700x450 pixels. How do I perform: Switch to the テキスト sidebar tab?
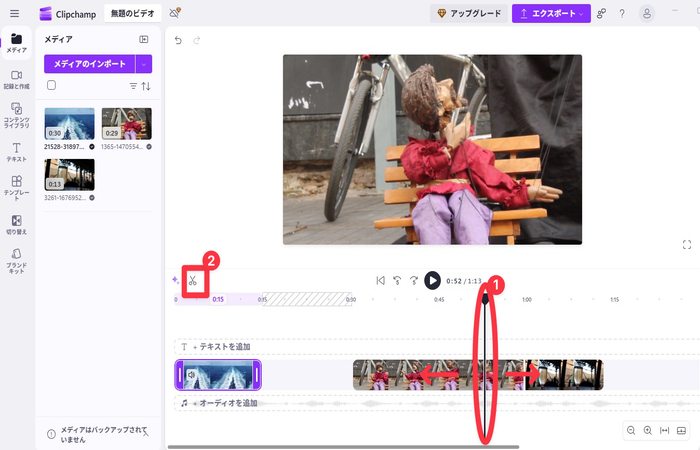click(x=16, y=152)
